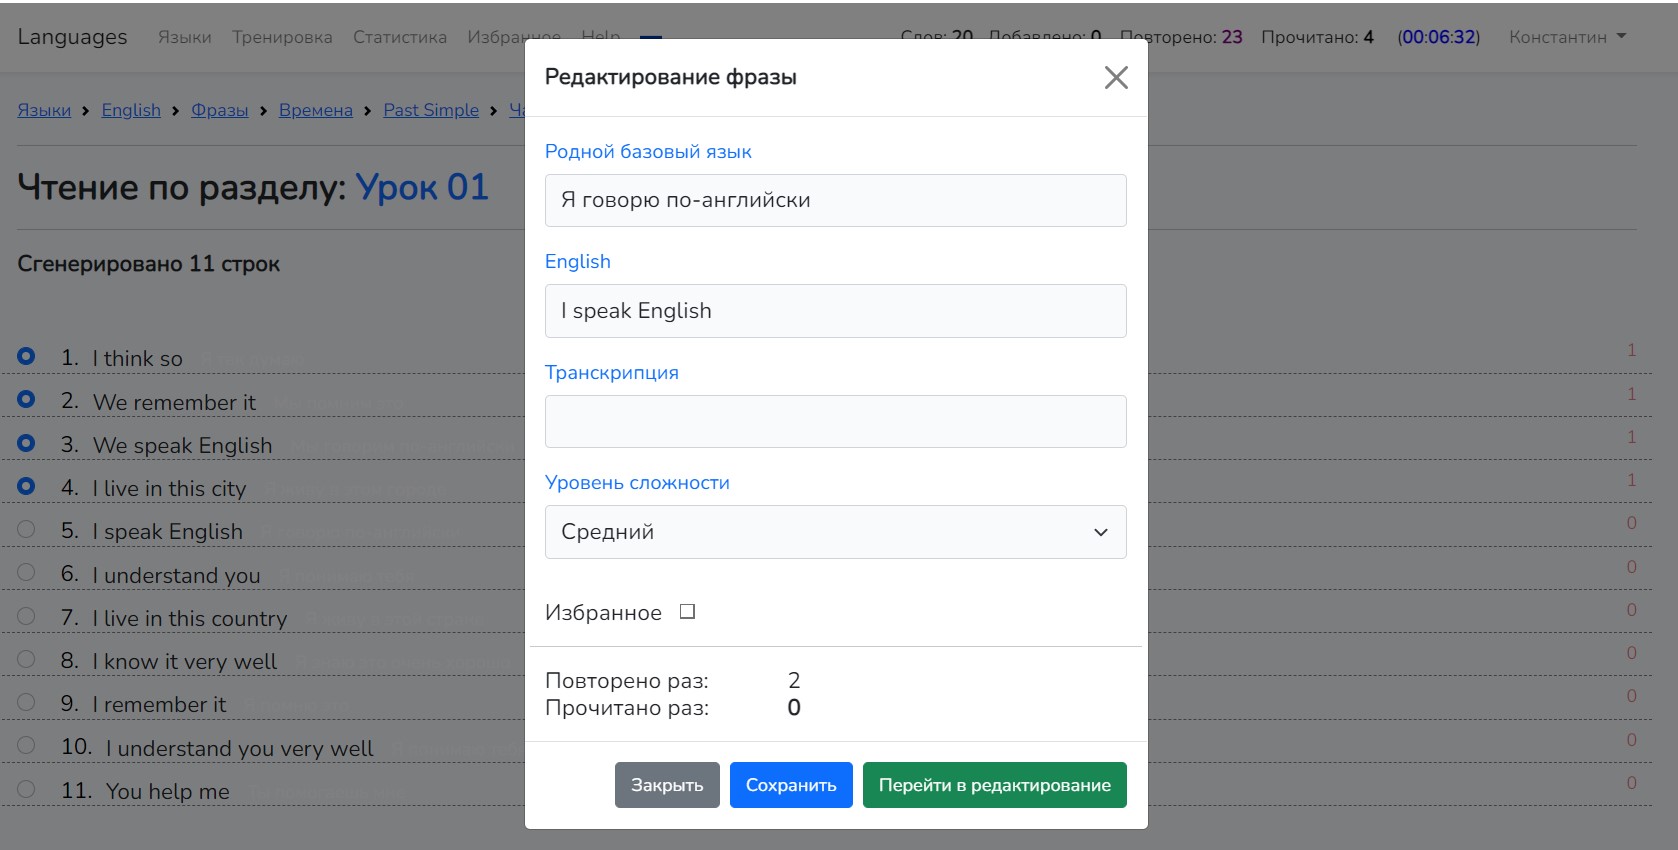This screenshot has width=1678, height=850.
Task: Follow the English breadcrumb link
Action: 131,110
